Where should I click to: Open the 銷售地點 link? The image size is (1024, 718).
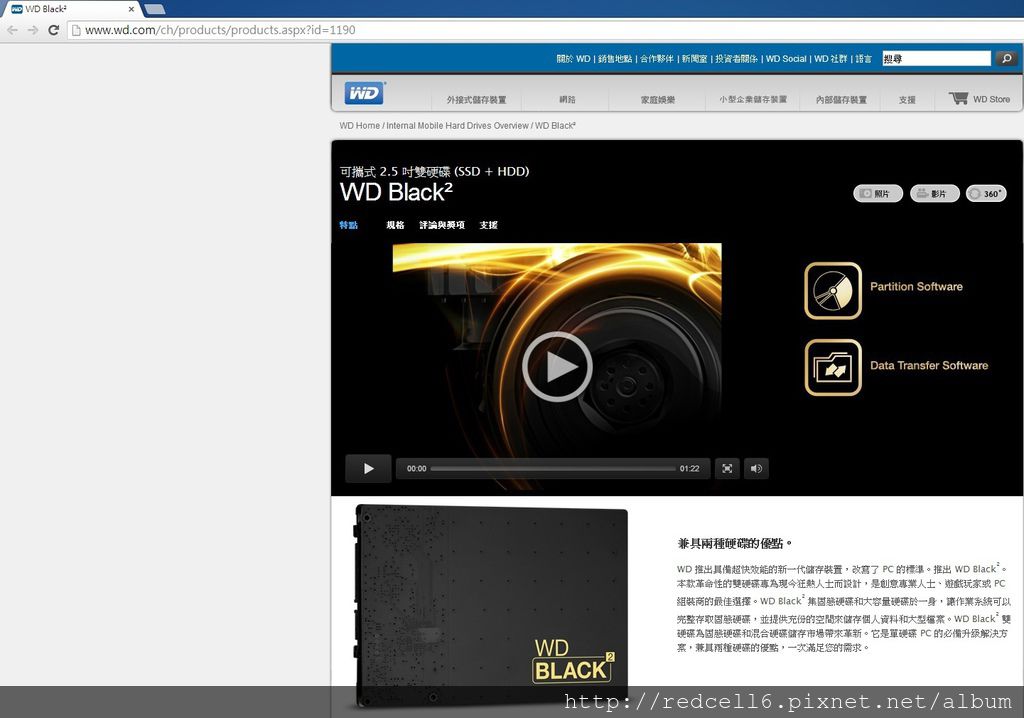click(x=615, y=59)
